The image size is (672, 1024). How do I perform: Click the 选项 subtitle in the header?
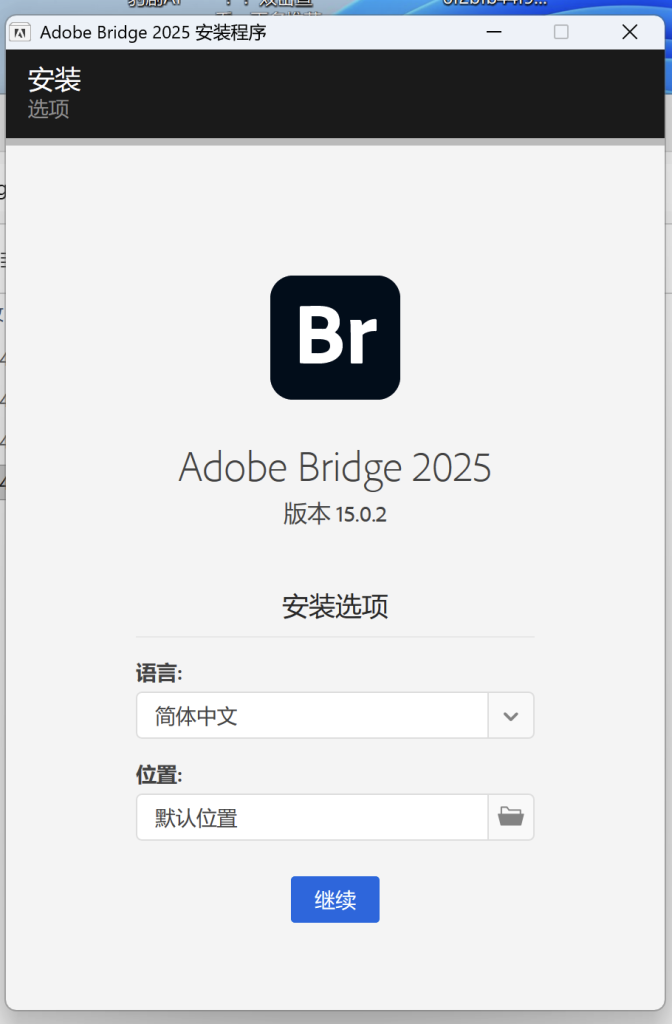(x=48, y=109)
